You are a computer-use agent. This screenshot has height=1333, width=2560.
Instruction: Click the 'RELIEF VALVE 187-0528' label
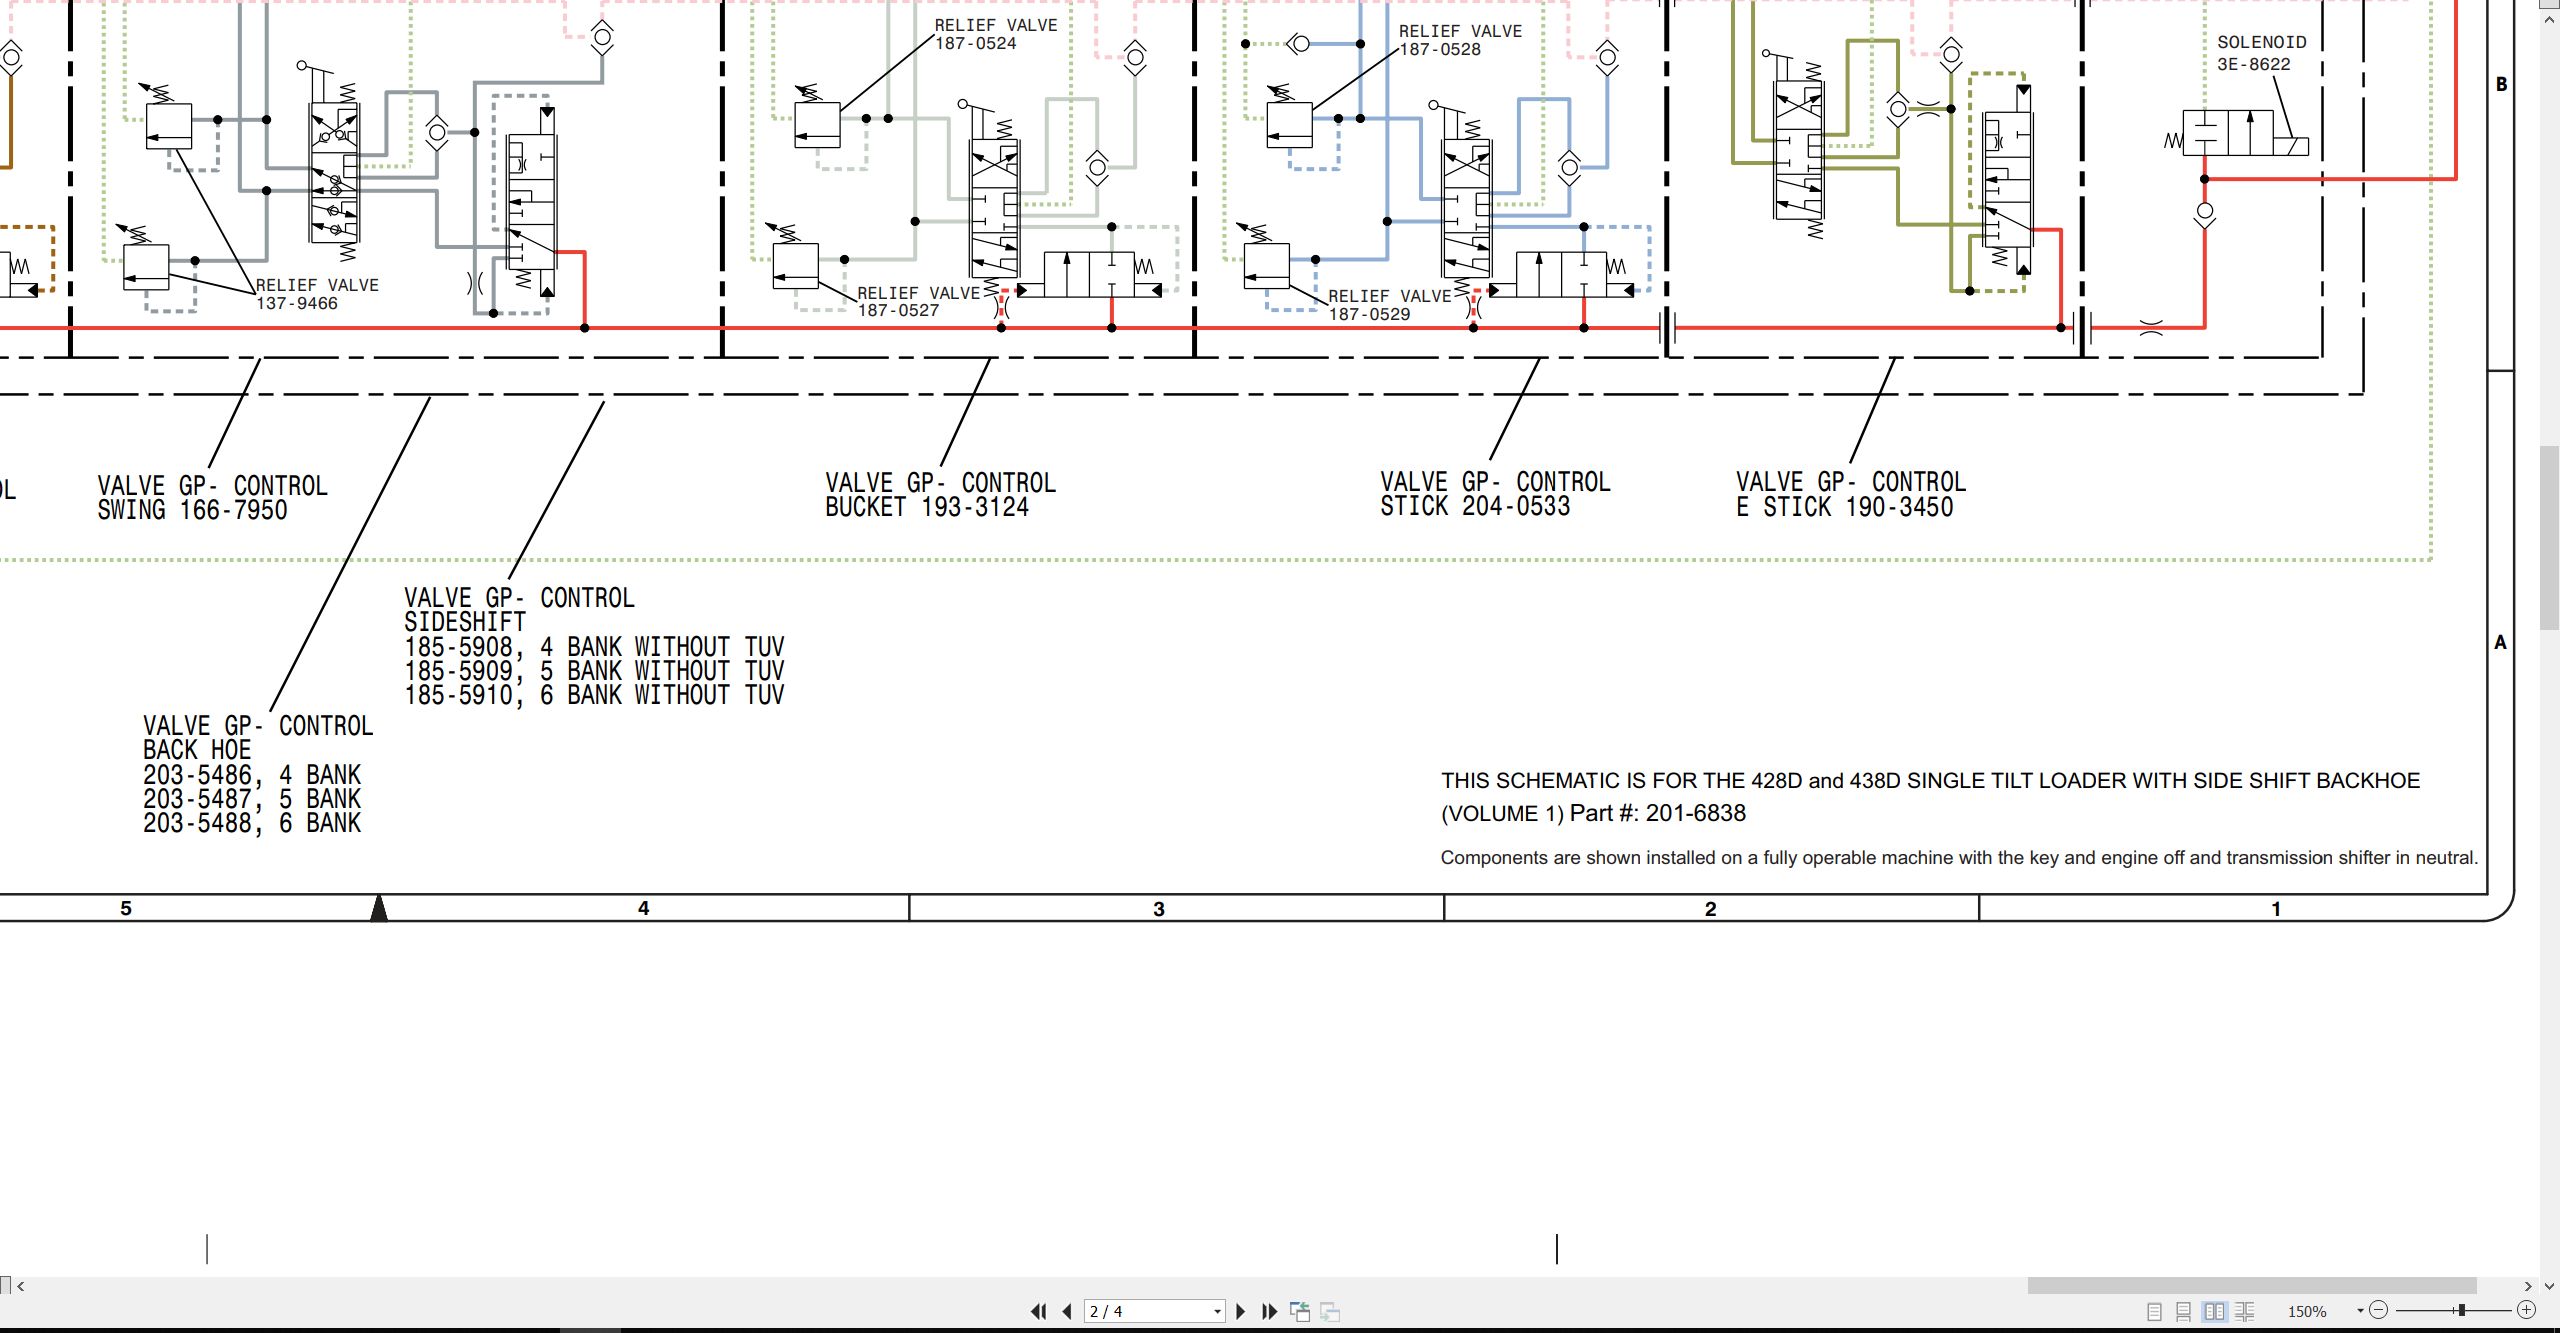click(1459, 40)
